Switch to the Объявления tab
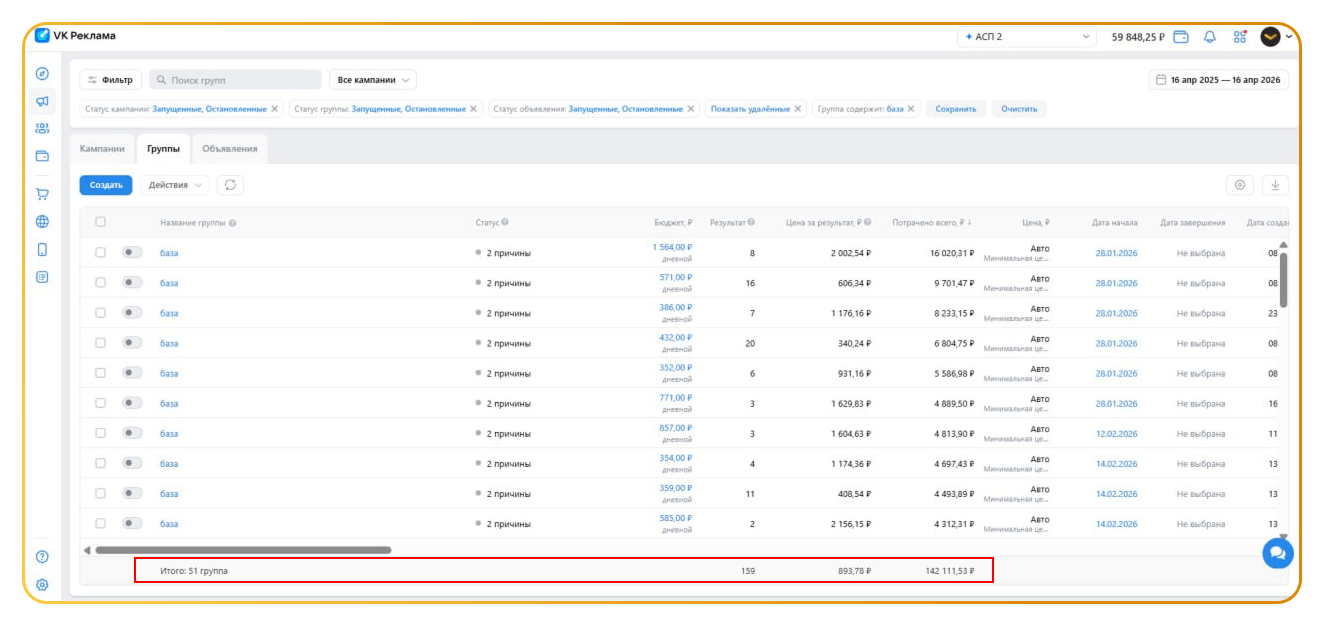This screenshot has height=625, width=1323. (x=229, y=149)
